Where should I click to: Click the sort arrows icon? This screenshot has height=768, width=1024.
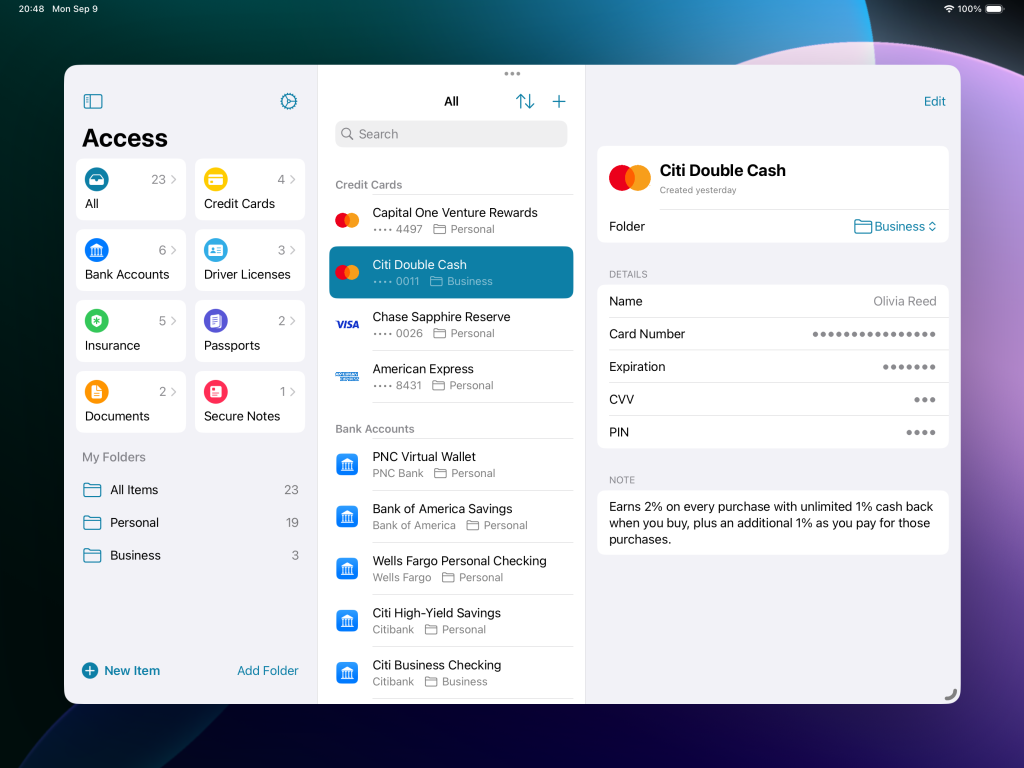tap(525, 101)
